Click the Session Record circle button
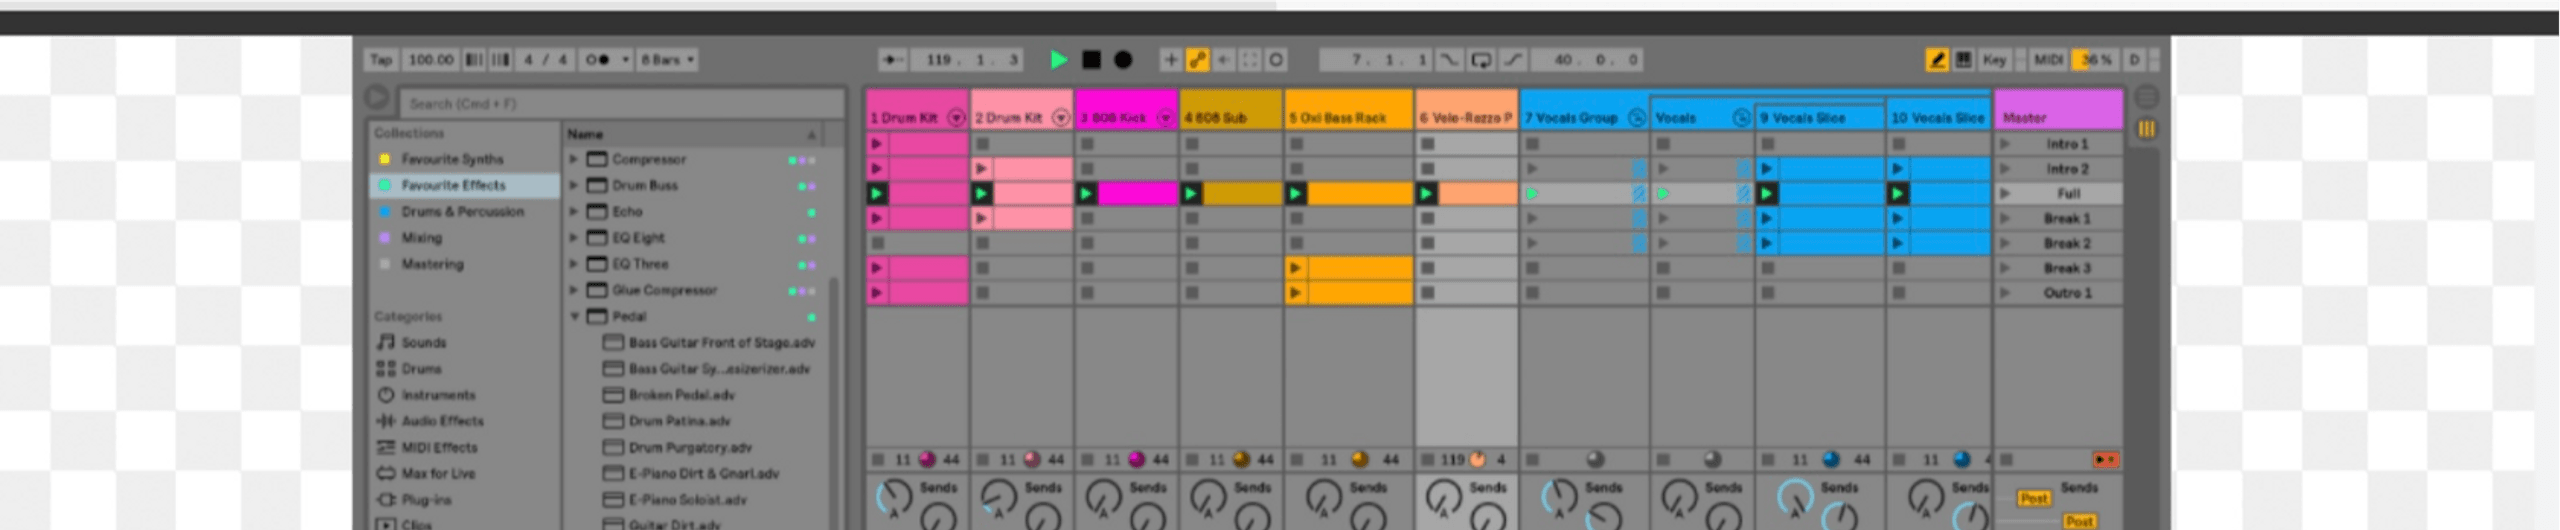 (1276, 60)
